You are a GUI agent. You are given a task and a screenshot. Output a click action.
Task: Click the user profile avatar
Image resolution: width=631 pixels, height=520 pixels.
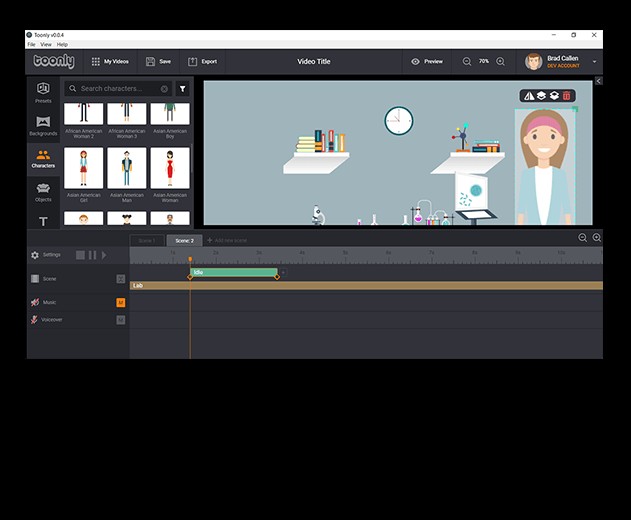pos(534,62)
